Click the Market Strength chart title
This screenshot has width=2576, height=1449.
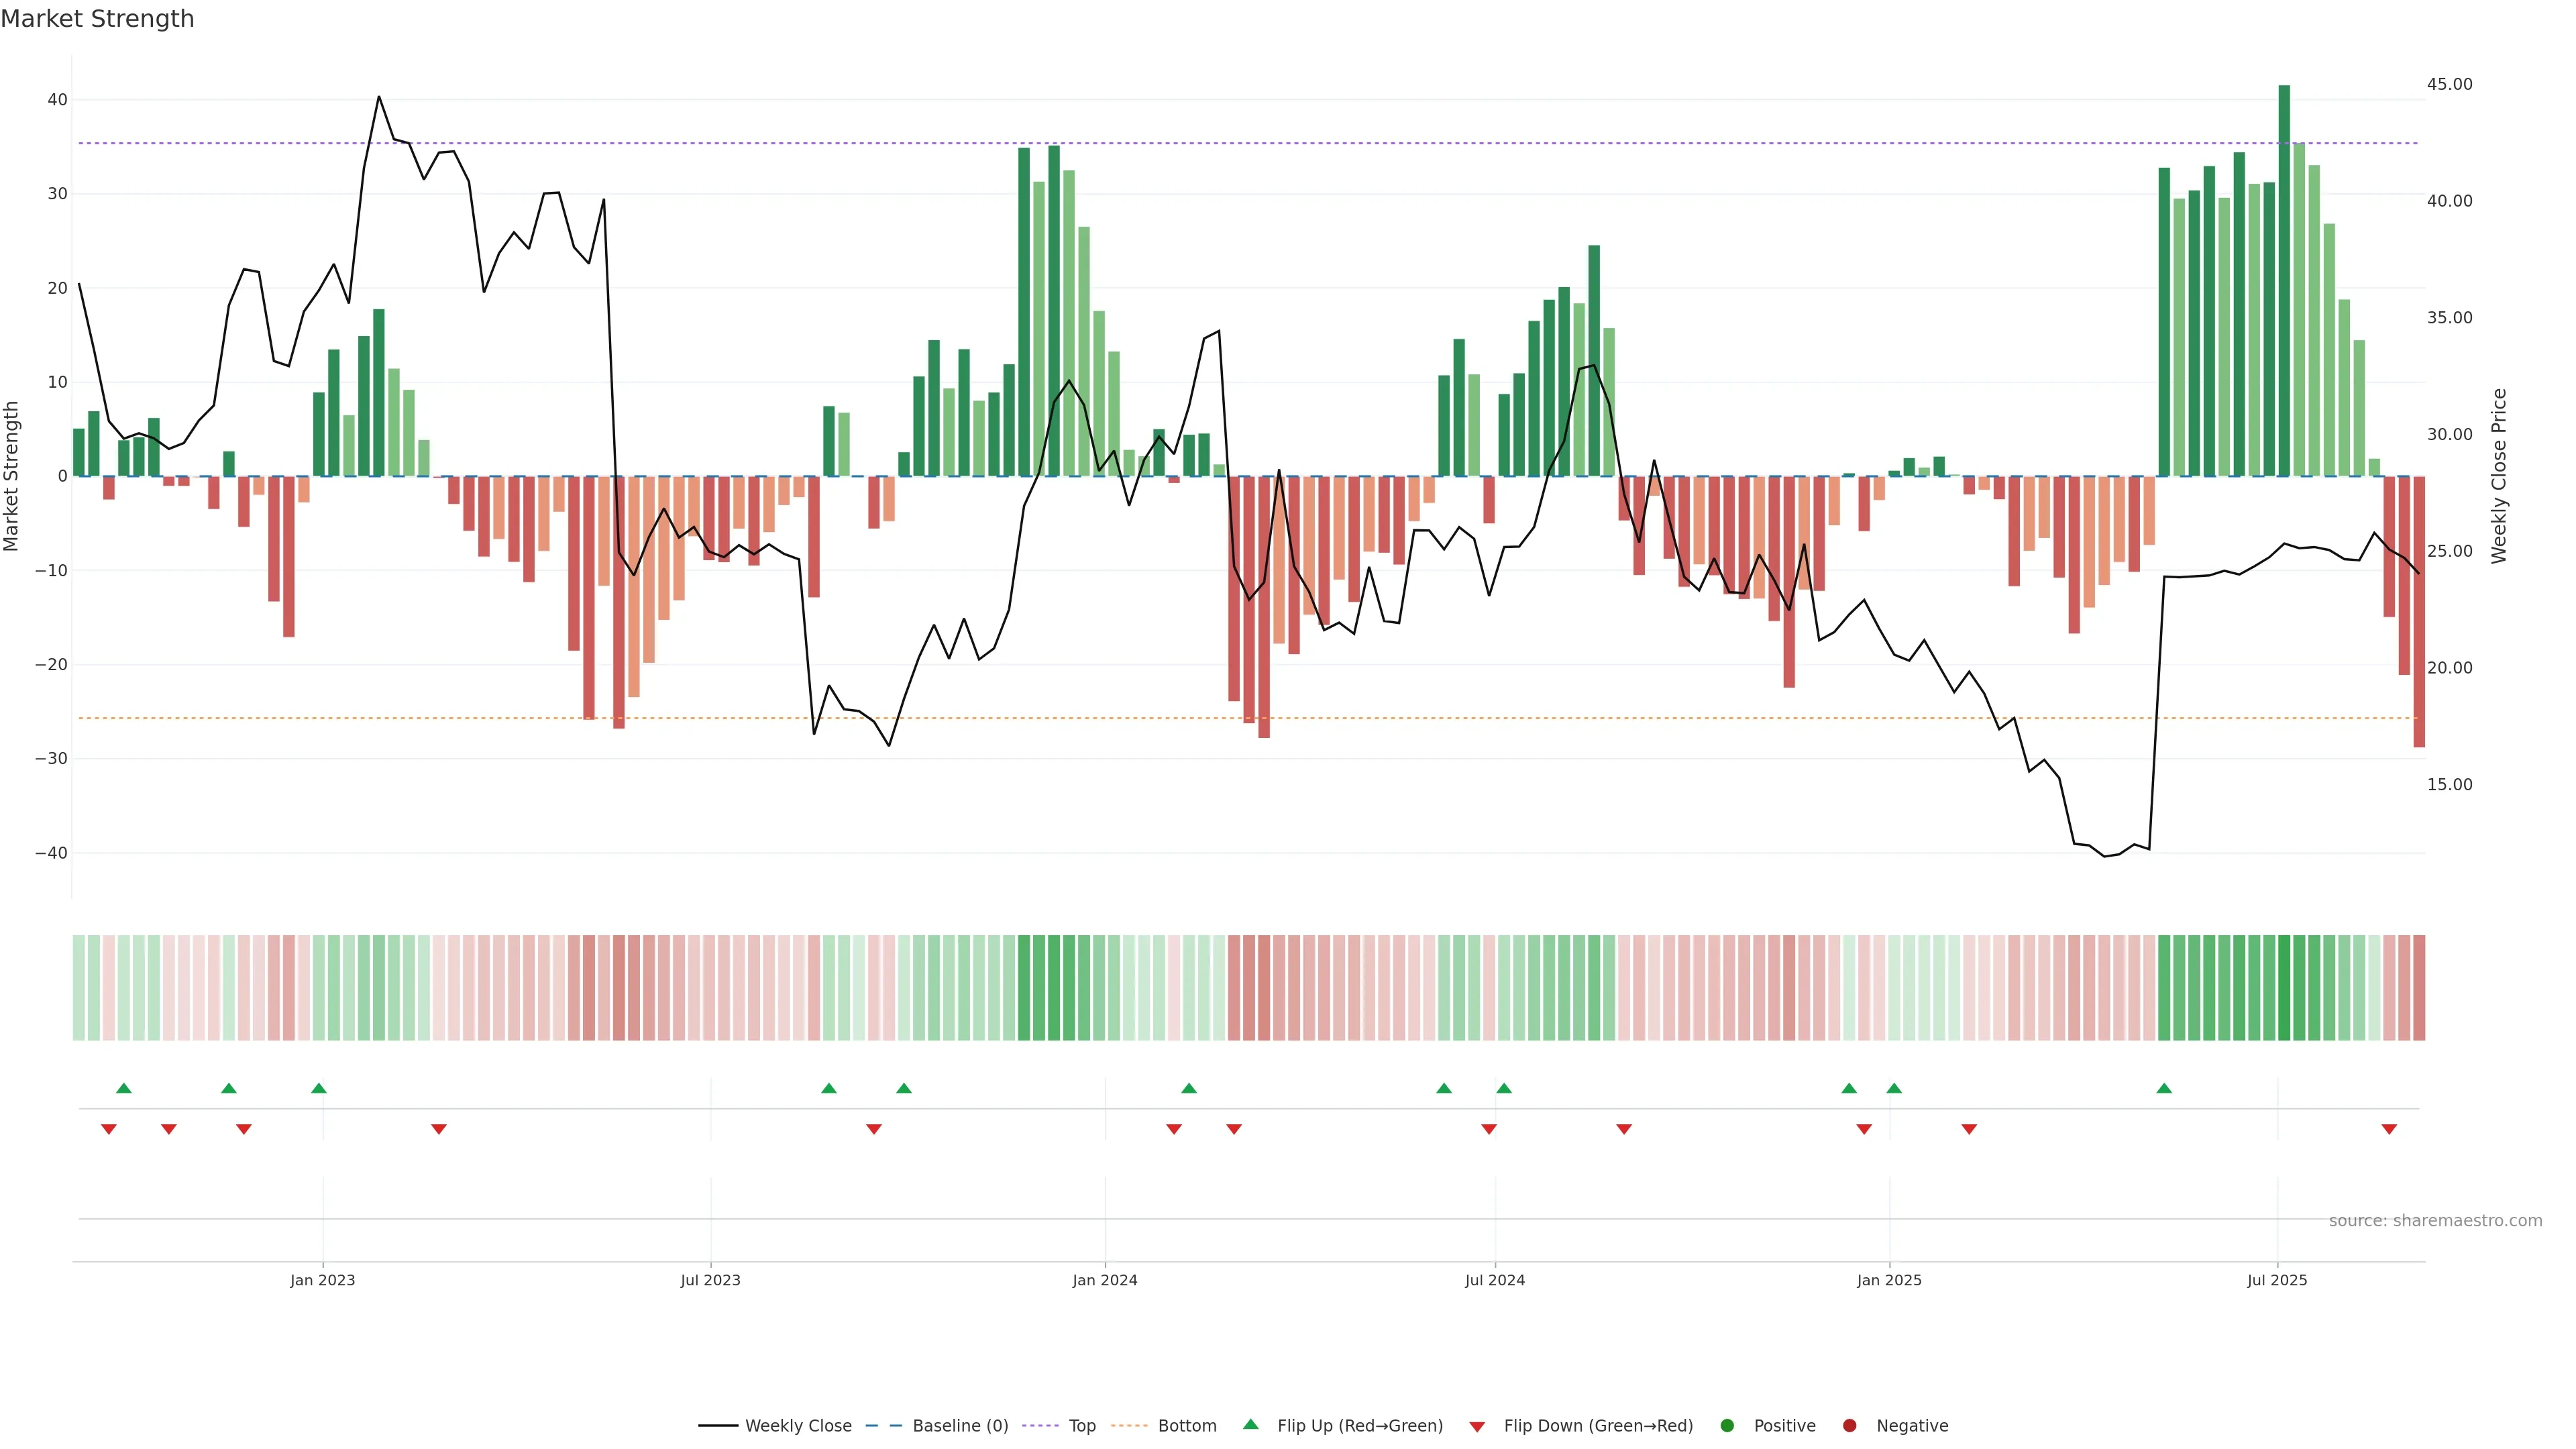pos(97,19)
